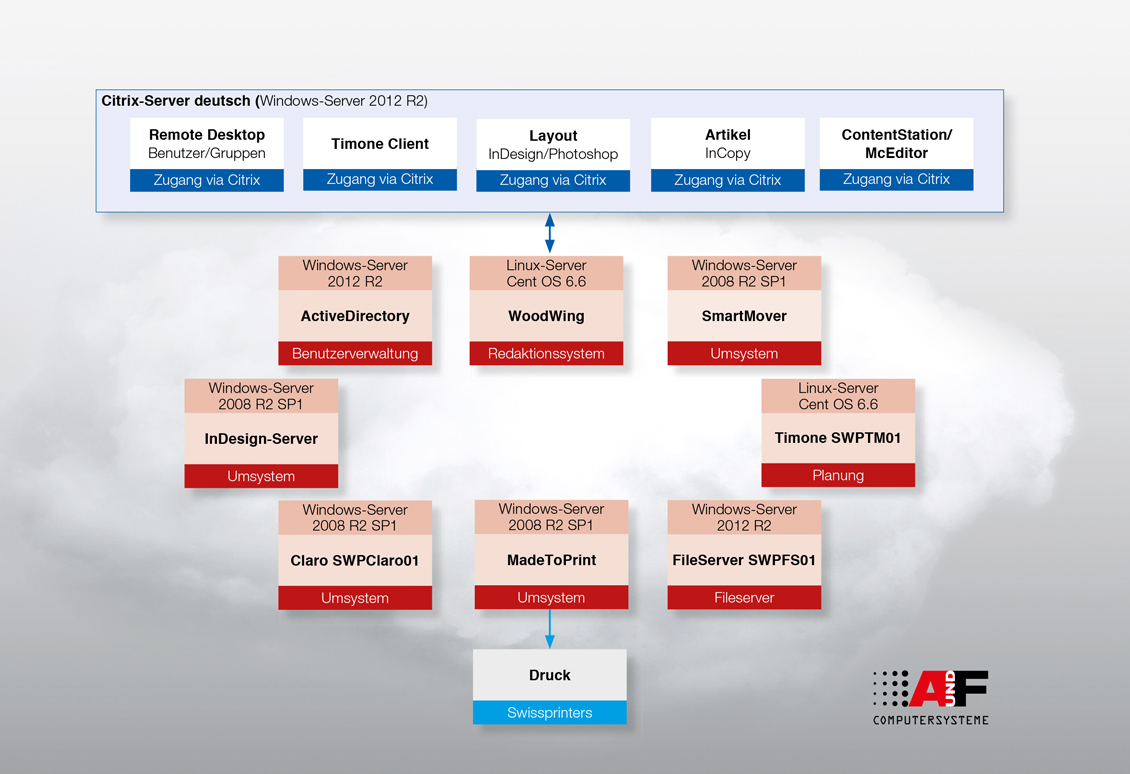Toggle Zugang via Citrix under Timone Client

point(380,180)
